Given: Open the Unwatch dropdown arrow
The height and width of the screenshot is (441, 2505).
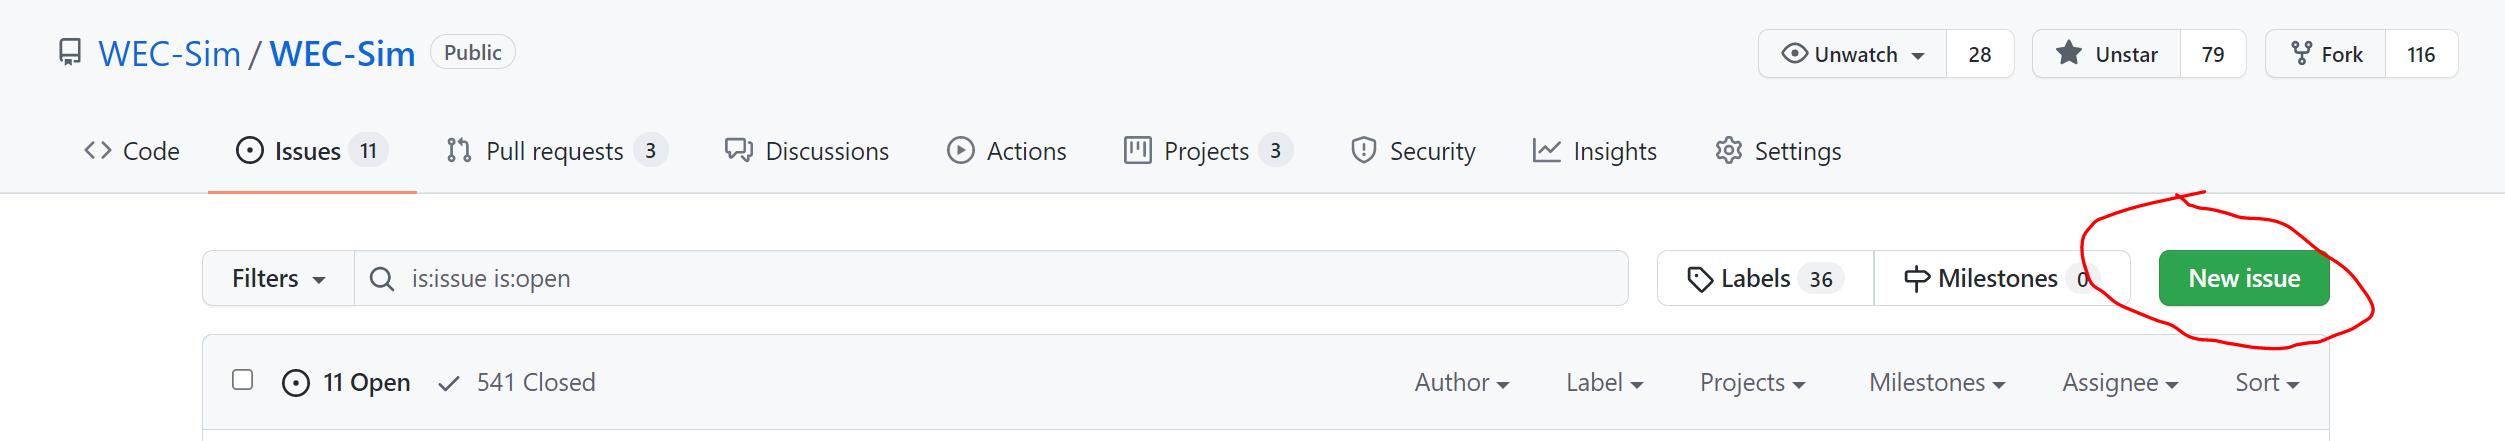Looking at the screenshot, I should (x=1918, y=56).
